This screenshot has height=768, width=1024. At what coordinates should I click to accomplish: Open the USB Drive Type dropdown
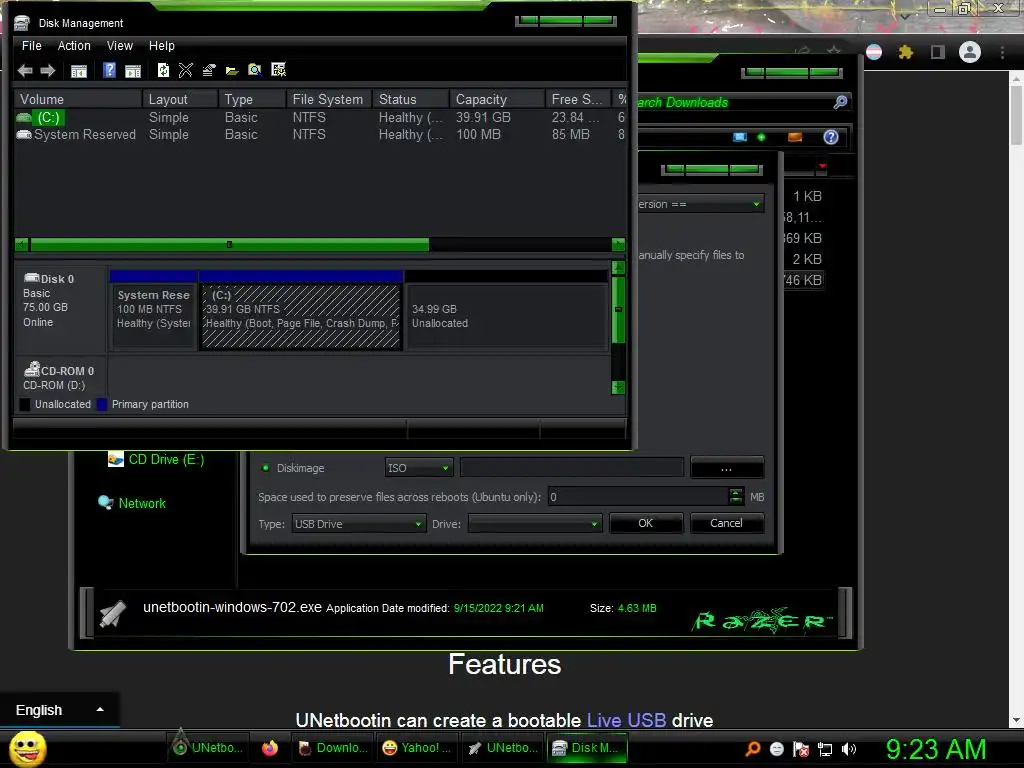pos(358,524)
